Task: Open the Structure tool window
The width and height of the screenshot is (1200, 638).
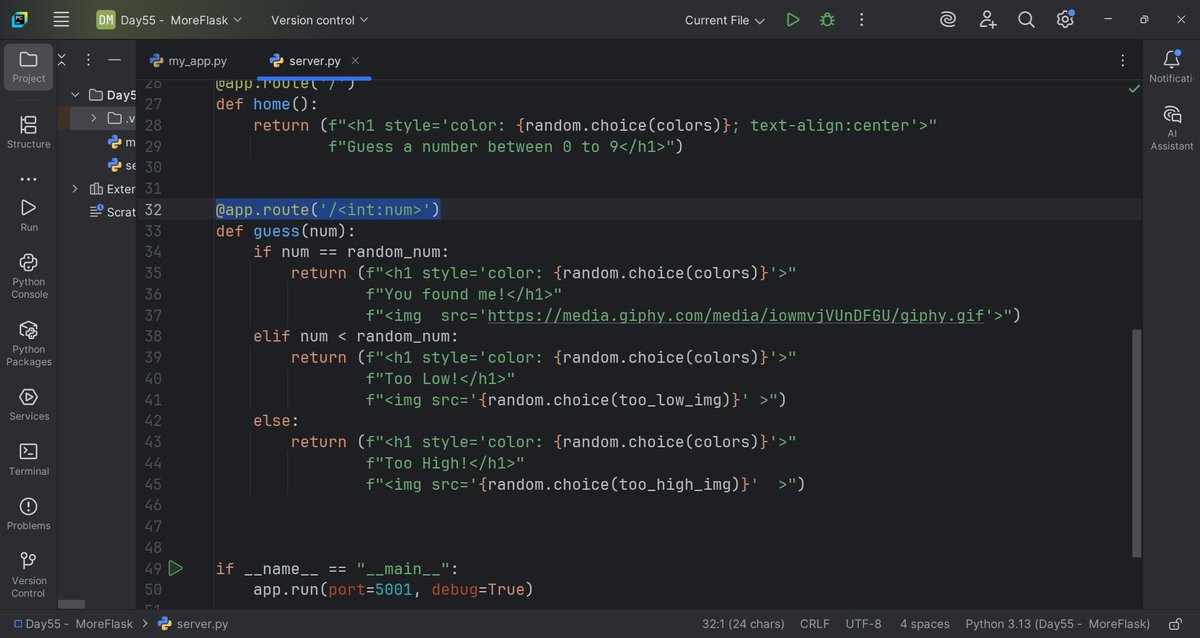Action: click(x=28, y=133)
